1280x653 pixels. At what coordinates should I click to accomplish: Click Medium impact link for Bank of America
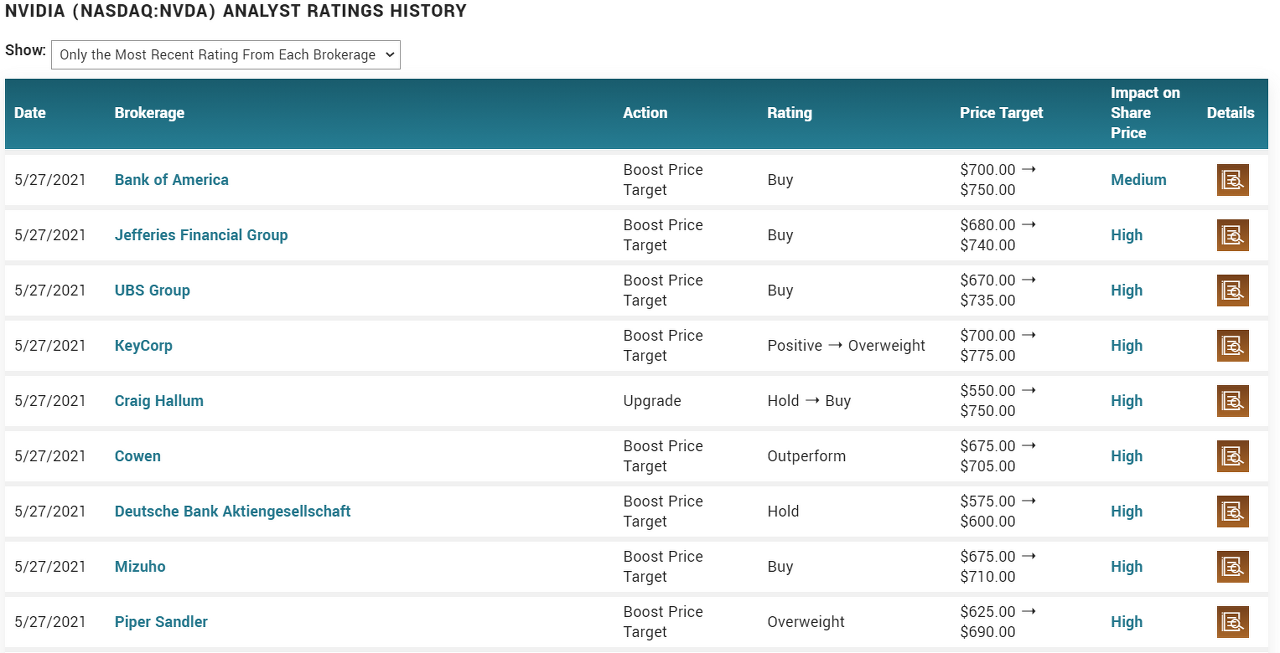tap(1139, 180)
